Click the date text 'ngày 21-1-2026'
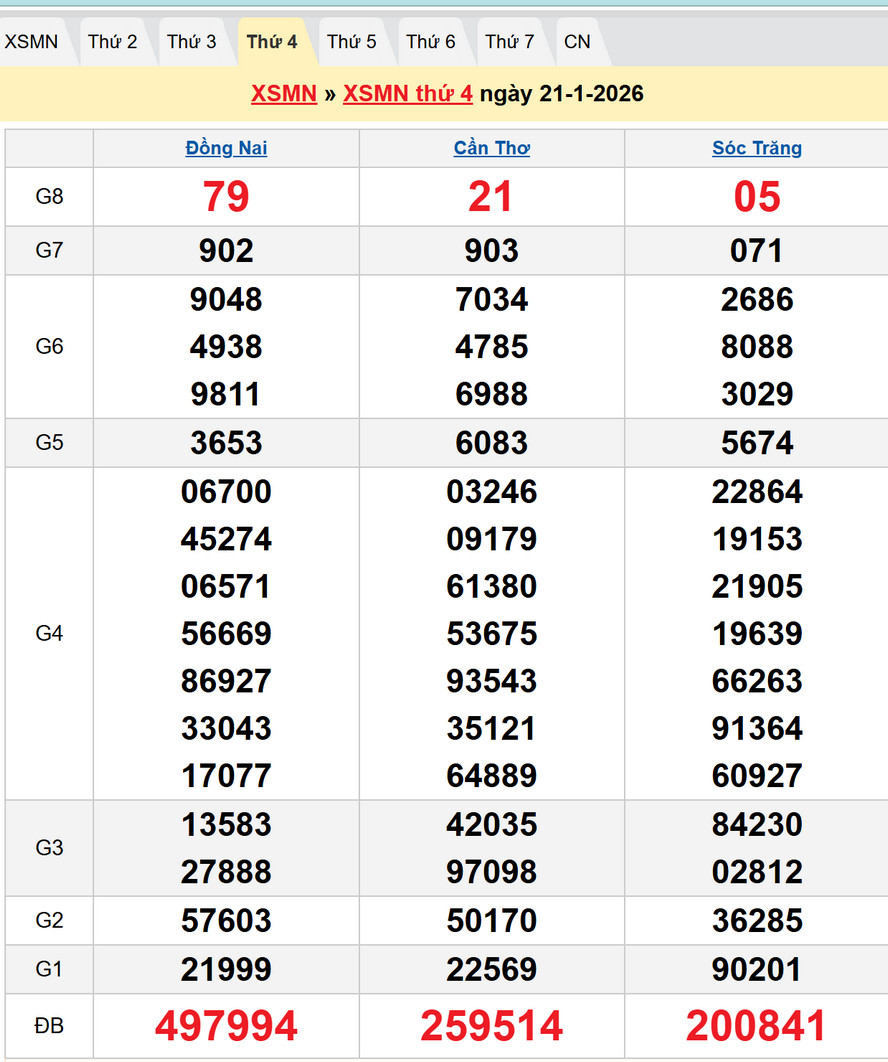The width and height of the screenshot is (888, 1062). point(561,94)
